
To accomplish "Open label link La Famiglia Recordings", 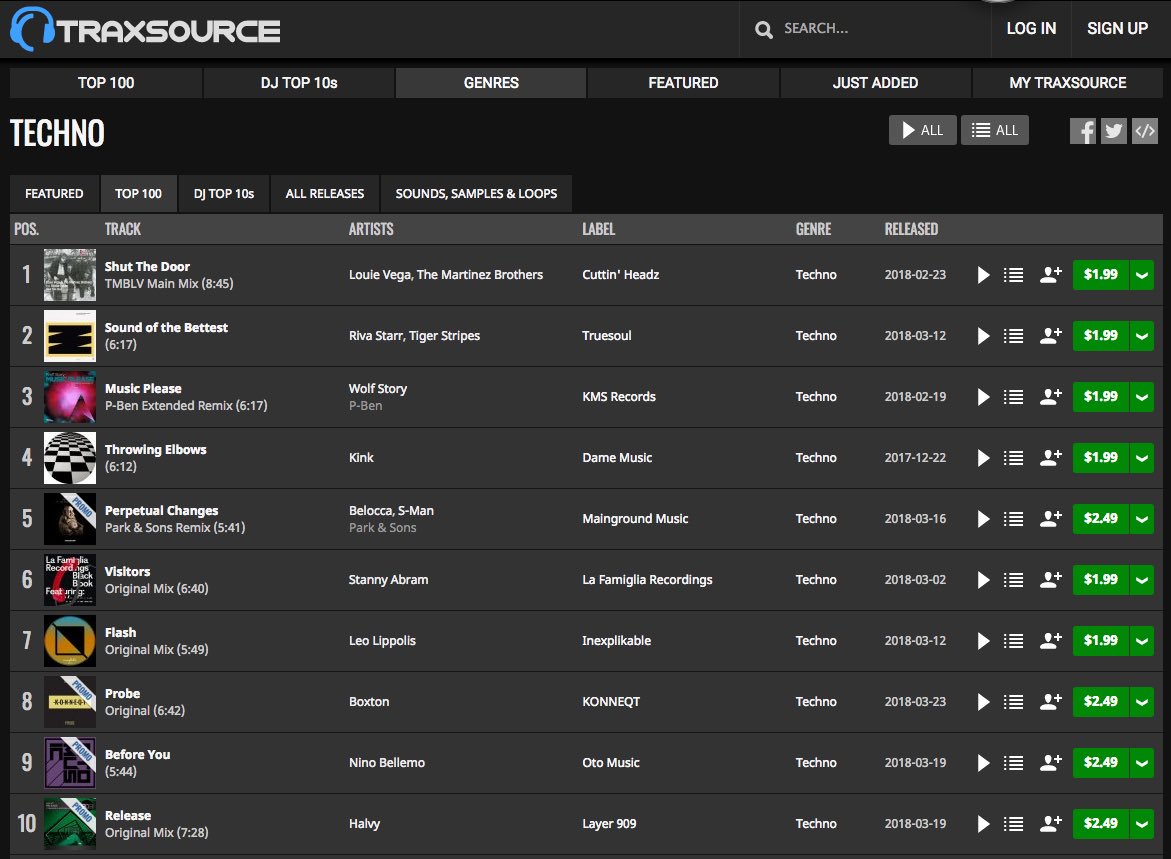I will [647, 580].
